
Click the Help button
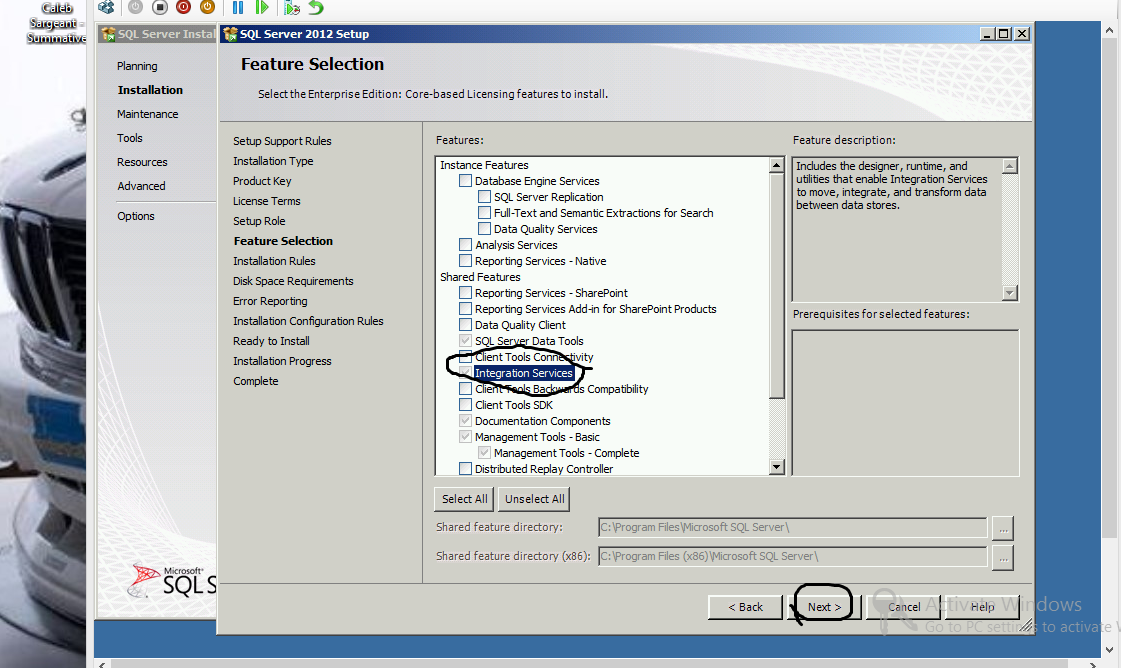(x=982, y=607)
